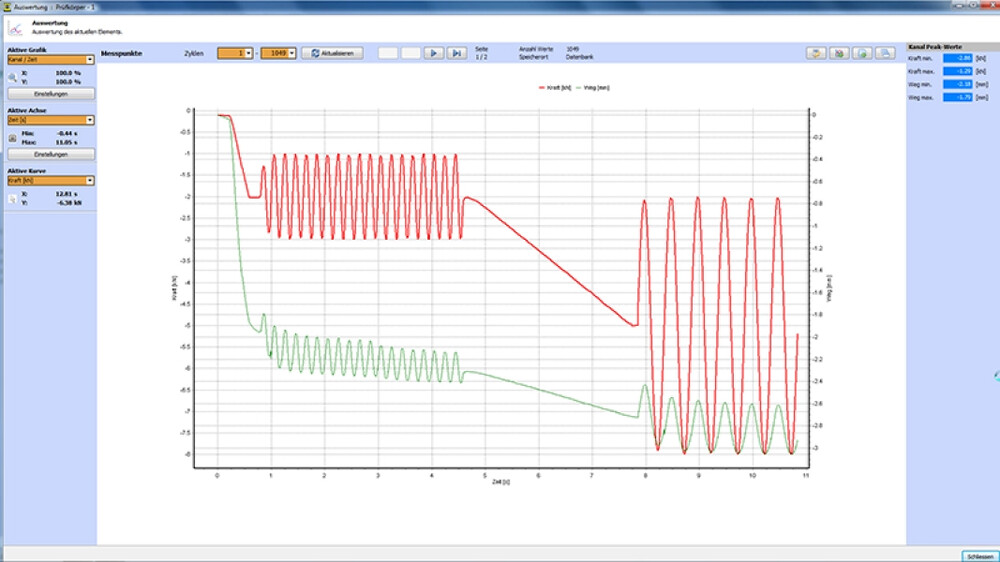Image resolution: width=1000 pixels, height=562 pixels.
Task: Toggle the red Kraft [kN] legend entry
Action: 555,89
